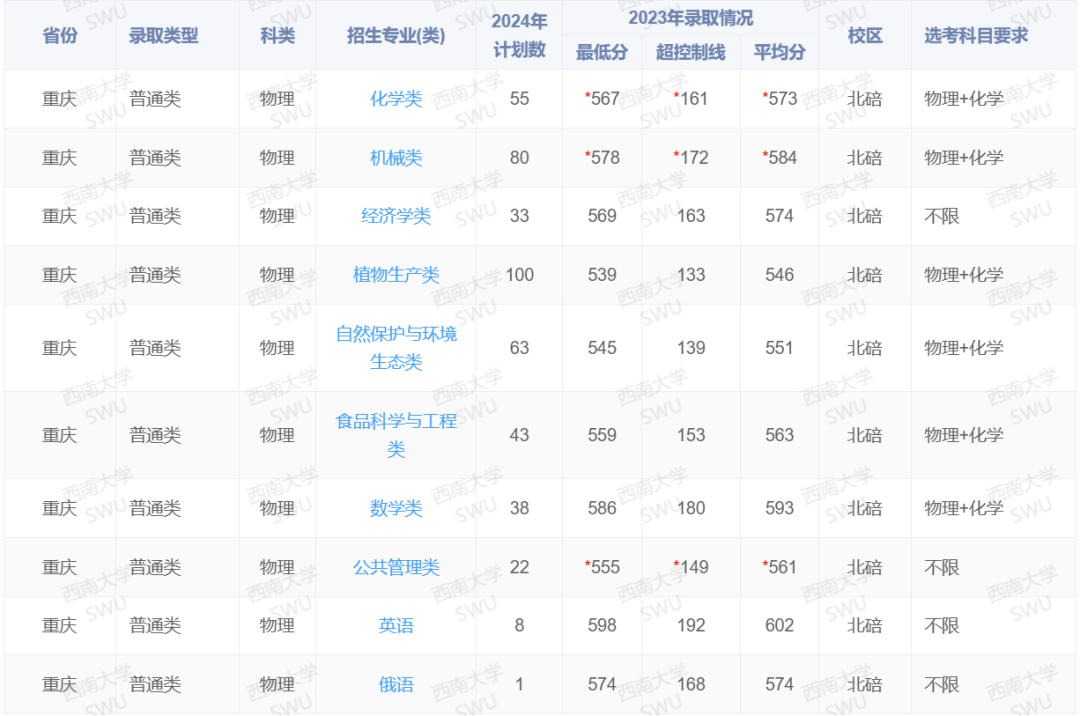Select minimum score 539 for 植物生产类
The height and width of the screenshot is (716, 1080).
pyautogui.click(x=602, y=275)
